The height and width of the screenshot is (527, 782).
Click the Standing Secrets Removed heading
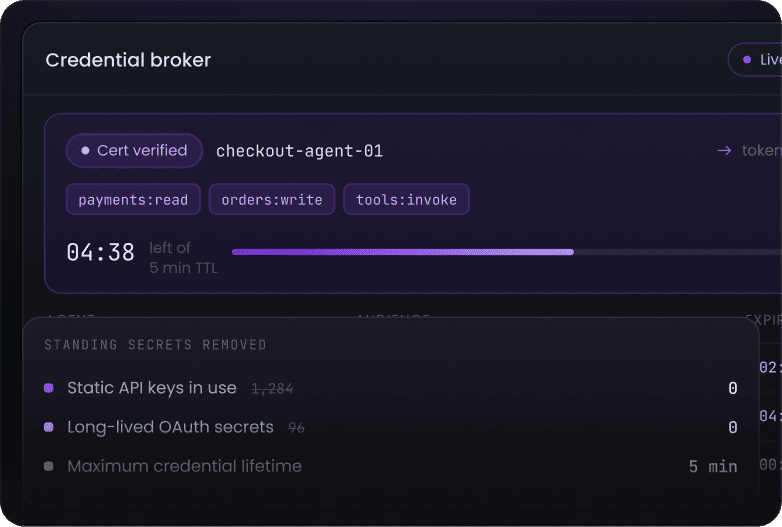pos(155,345)
